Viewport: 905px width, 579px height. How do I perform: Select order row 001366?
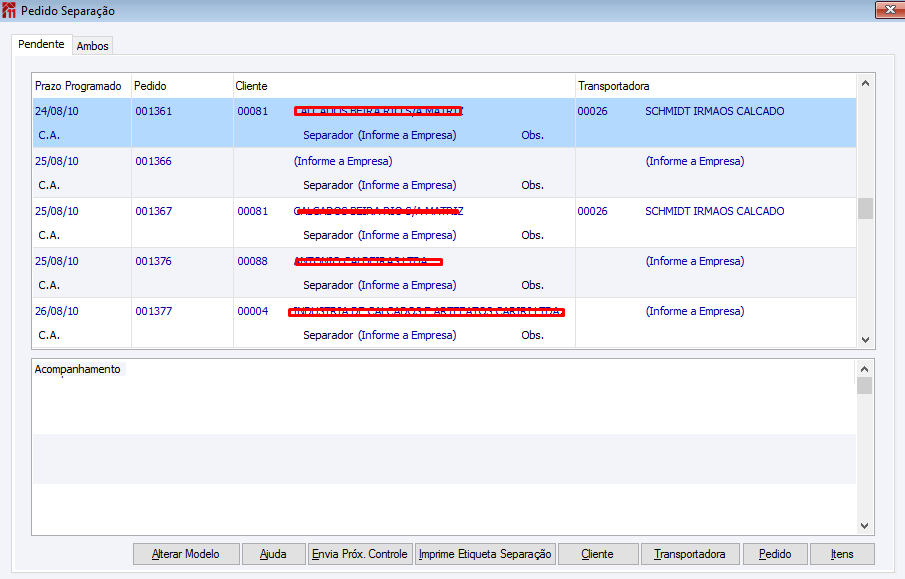(444, 173)
